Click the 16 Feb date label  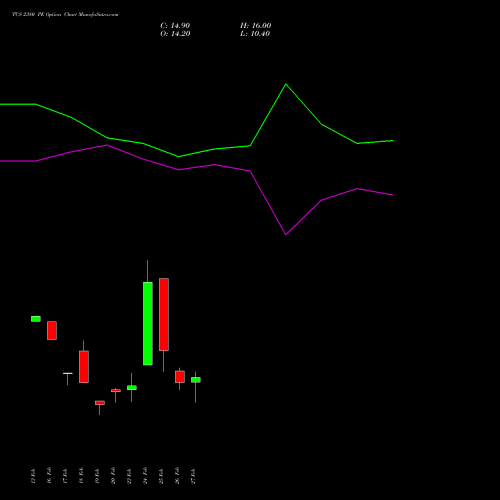click(49, 476)
